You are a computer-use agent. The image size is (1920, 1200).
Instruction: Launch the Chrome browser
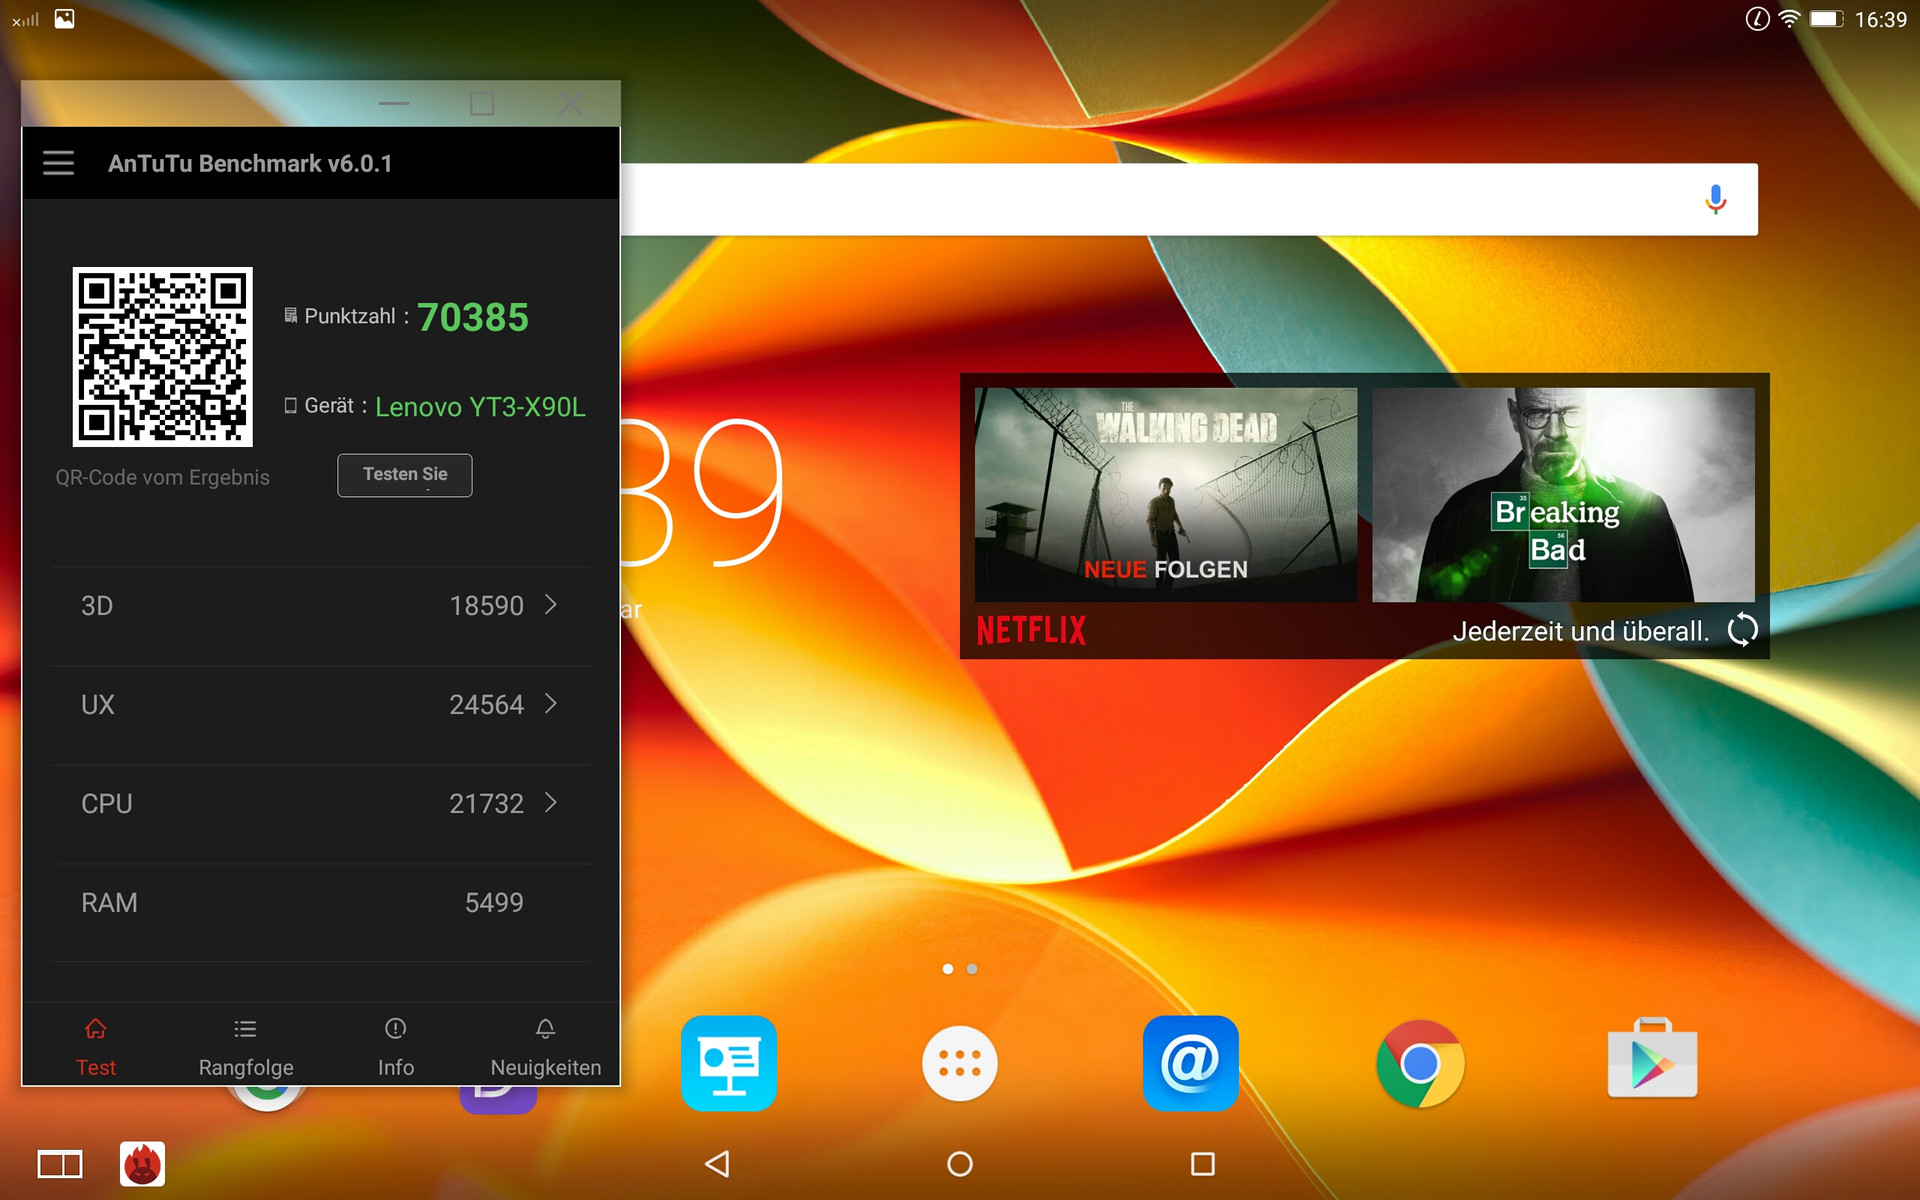tap(1420, 1063)
